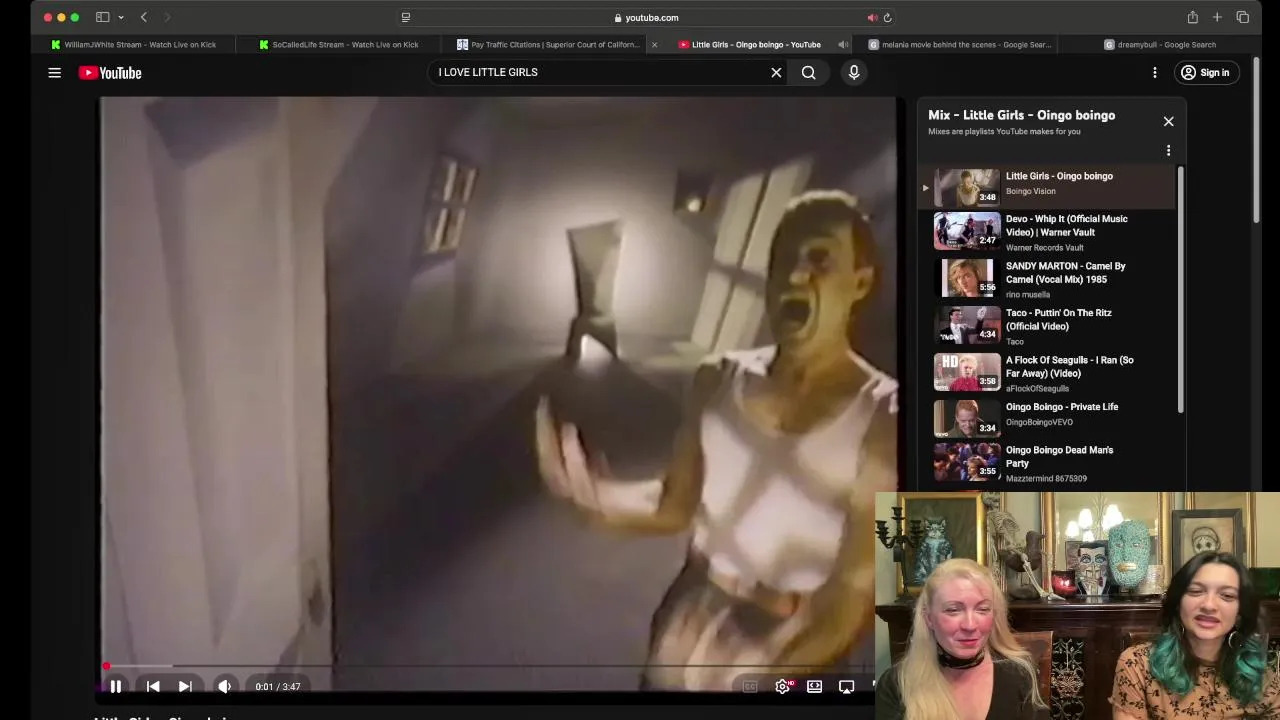Open AirPlay from the player

click(847, 687)
